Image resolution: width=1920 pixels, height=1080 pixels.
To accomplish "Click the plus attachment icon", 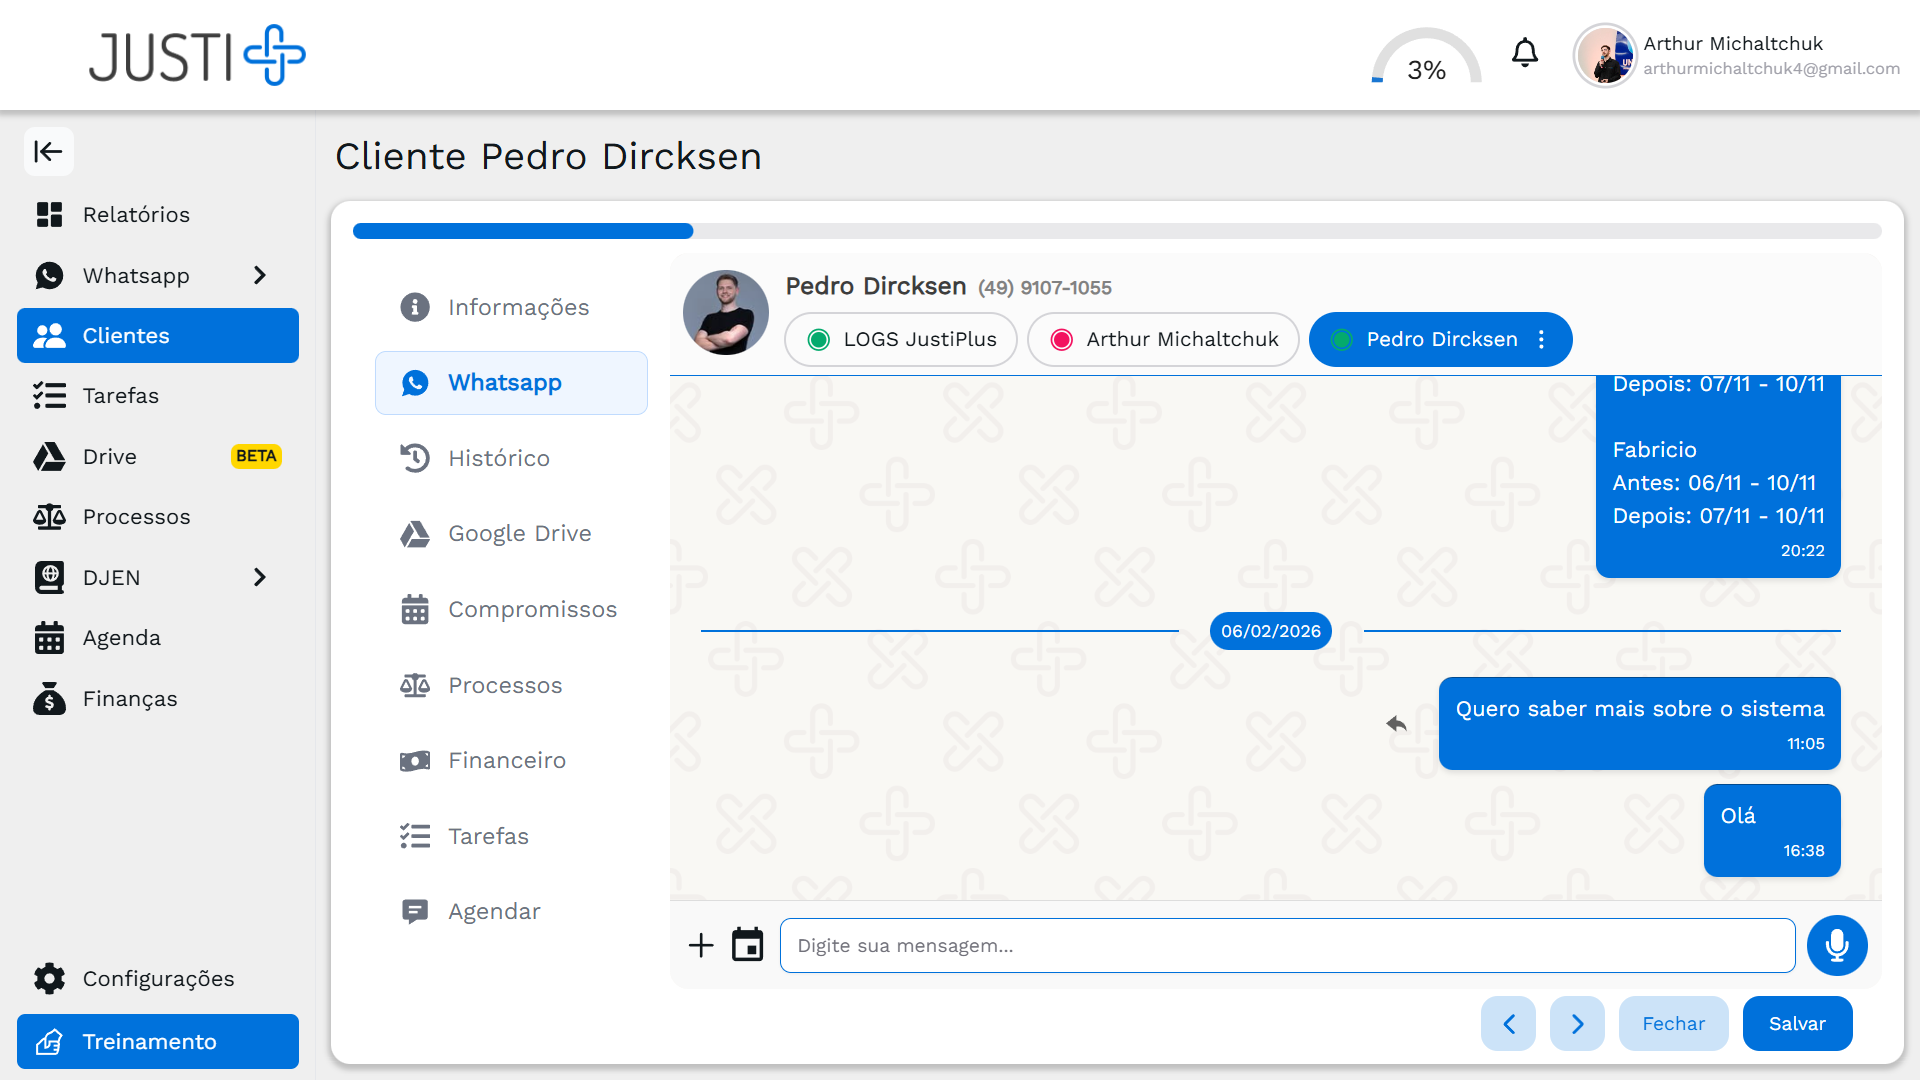I will point(701,945).
